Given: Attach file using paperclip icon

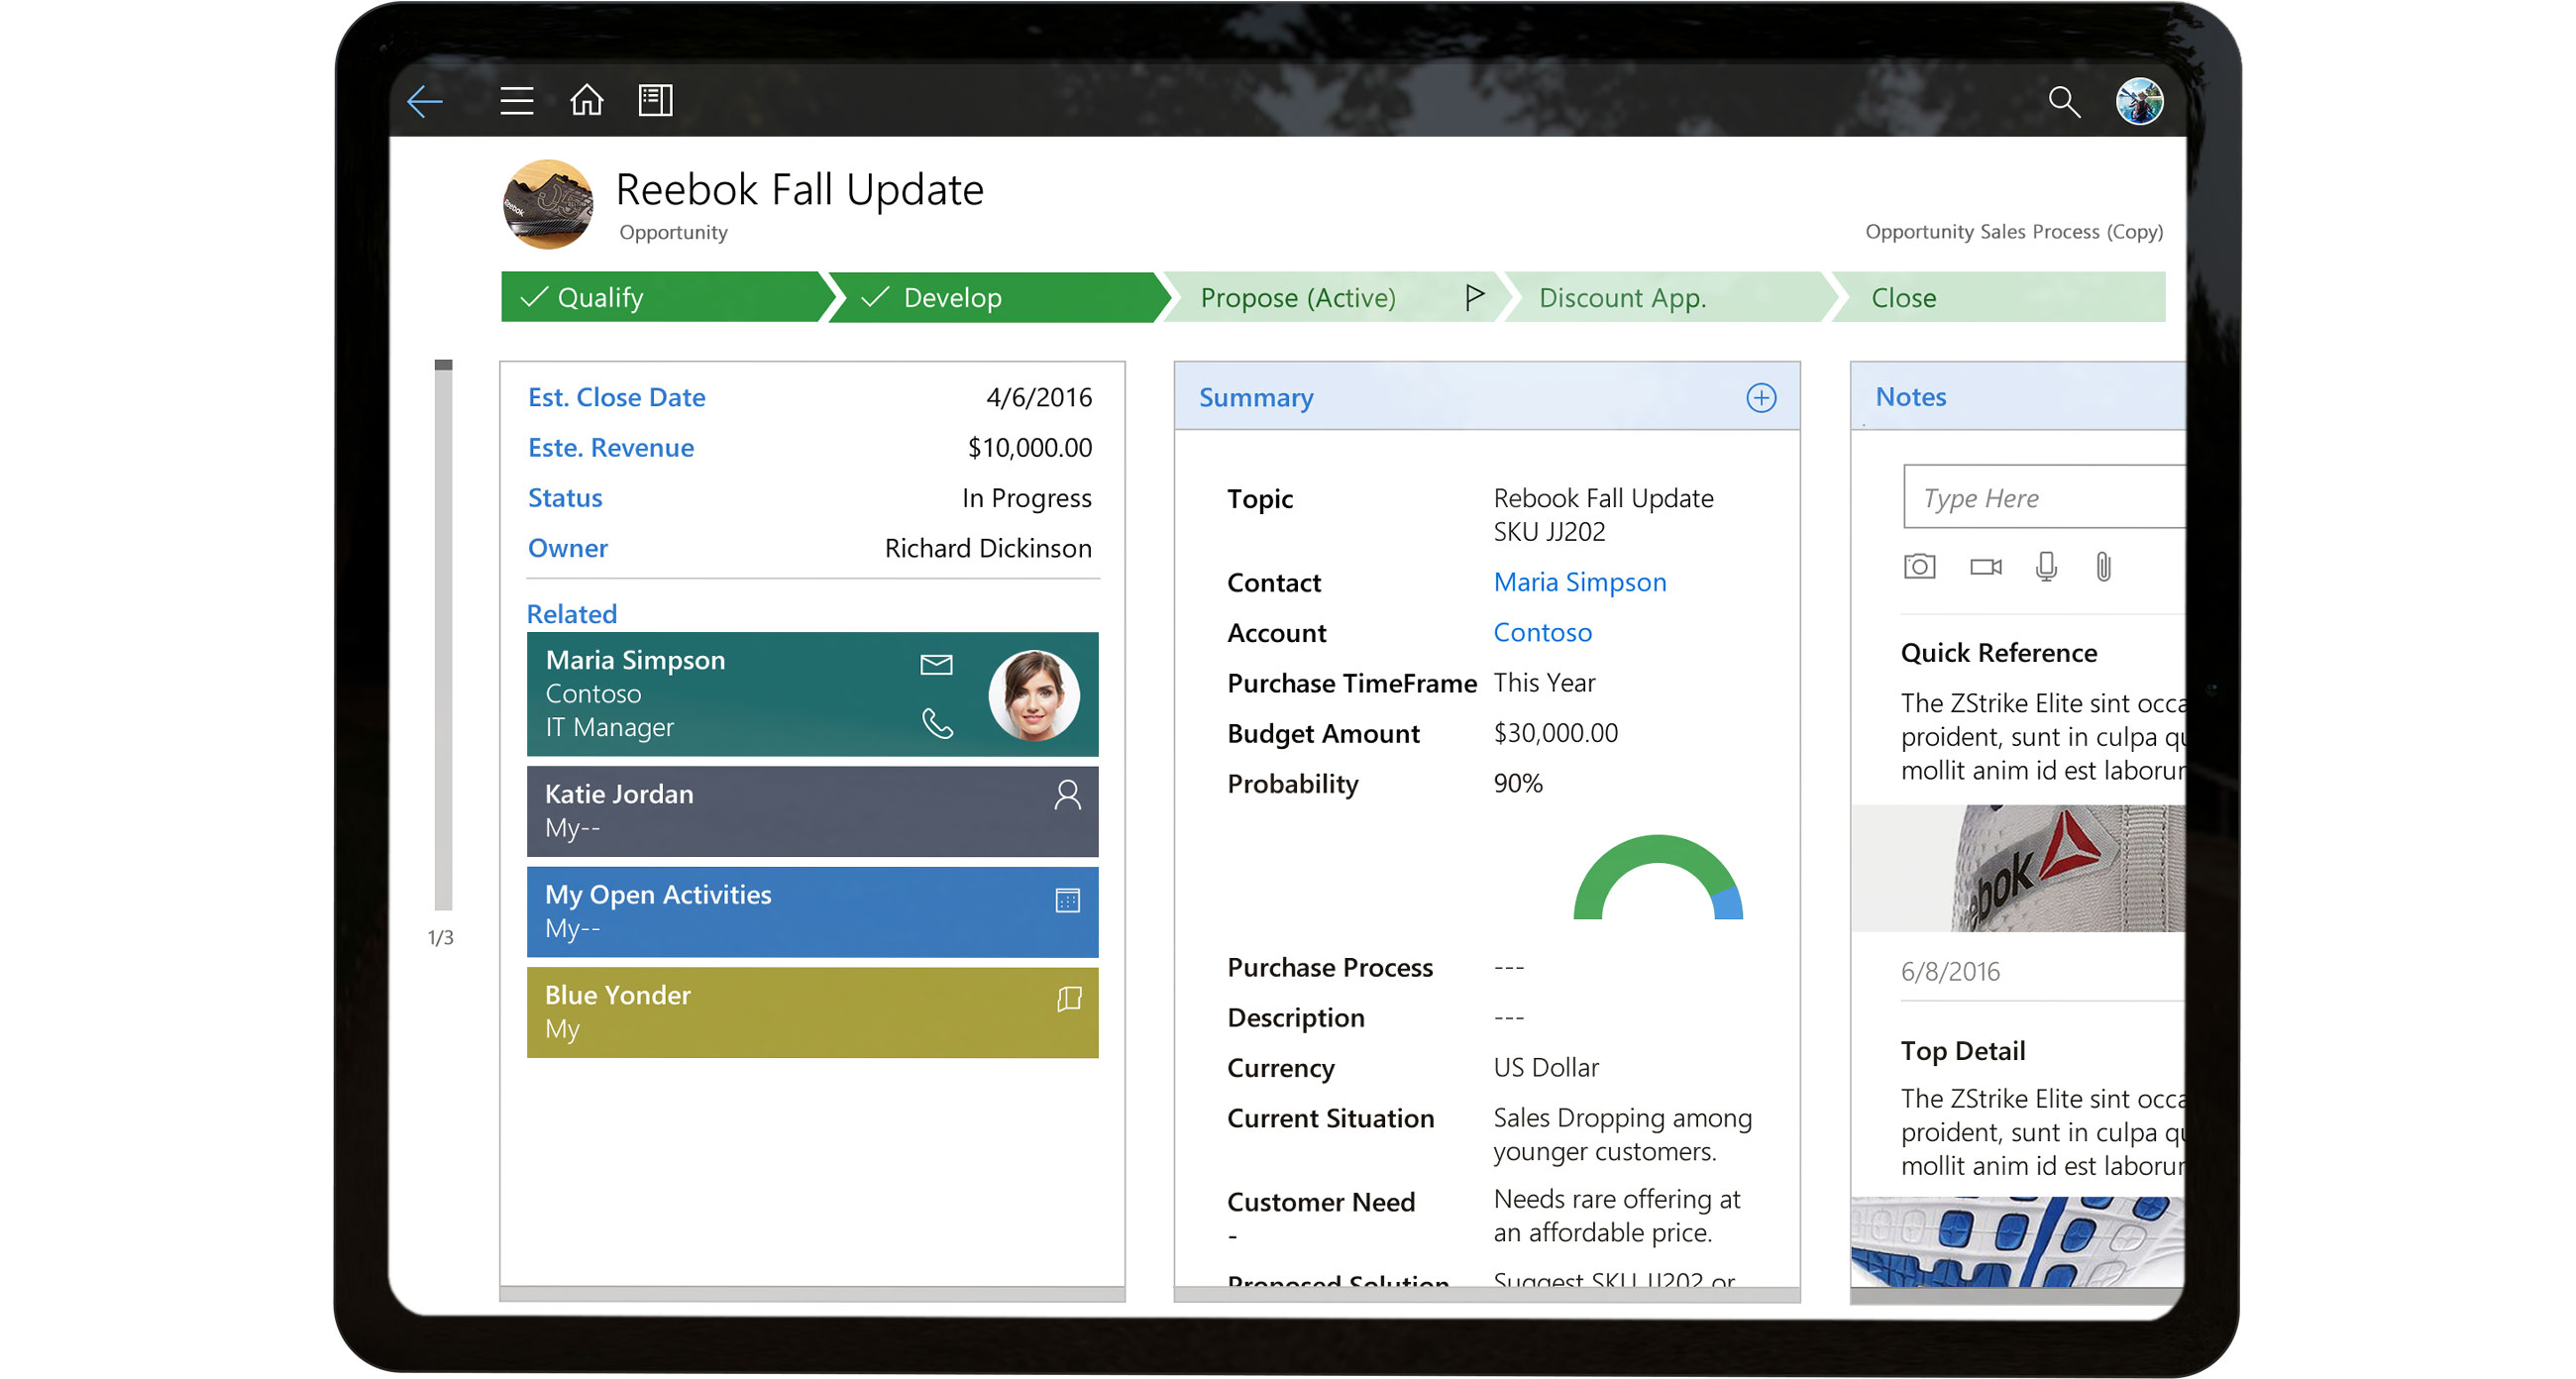Looking at the screenshot, I should click(2103, 567).
